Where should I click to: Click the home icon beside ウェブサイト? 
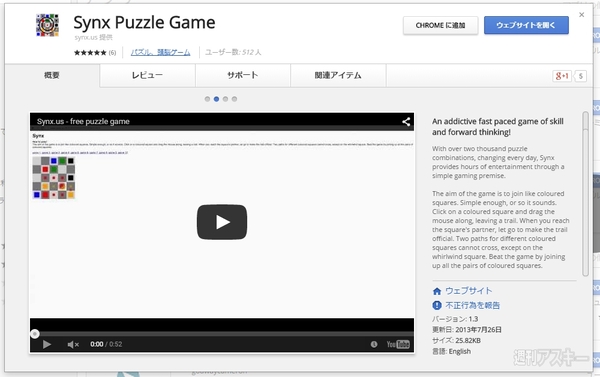pyautogui.click(x=437, y=291)
